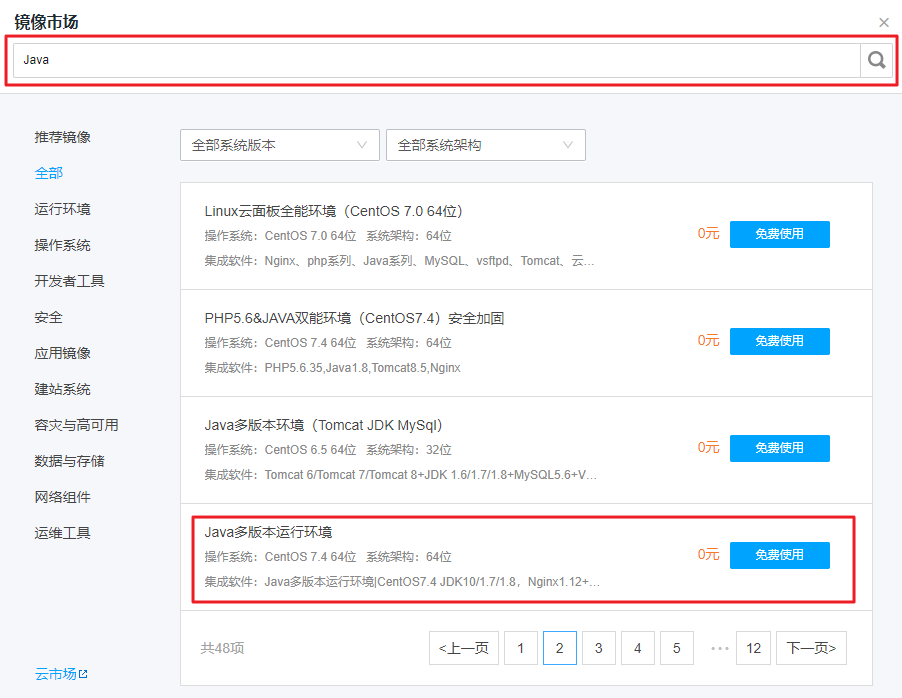
Task: Click the 0元 price of Java多版本运行环境
Action: pos(708,555)
